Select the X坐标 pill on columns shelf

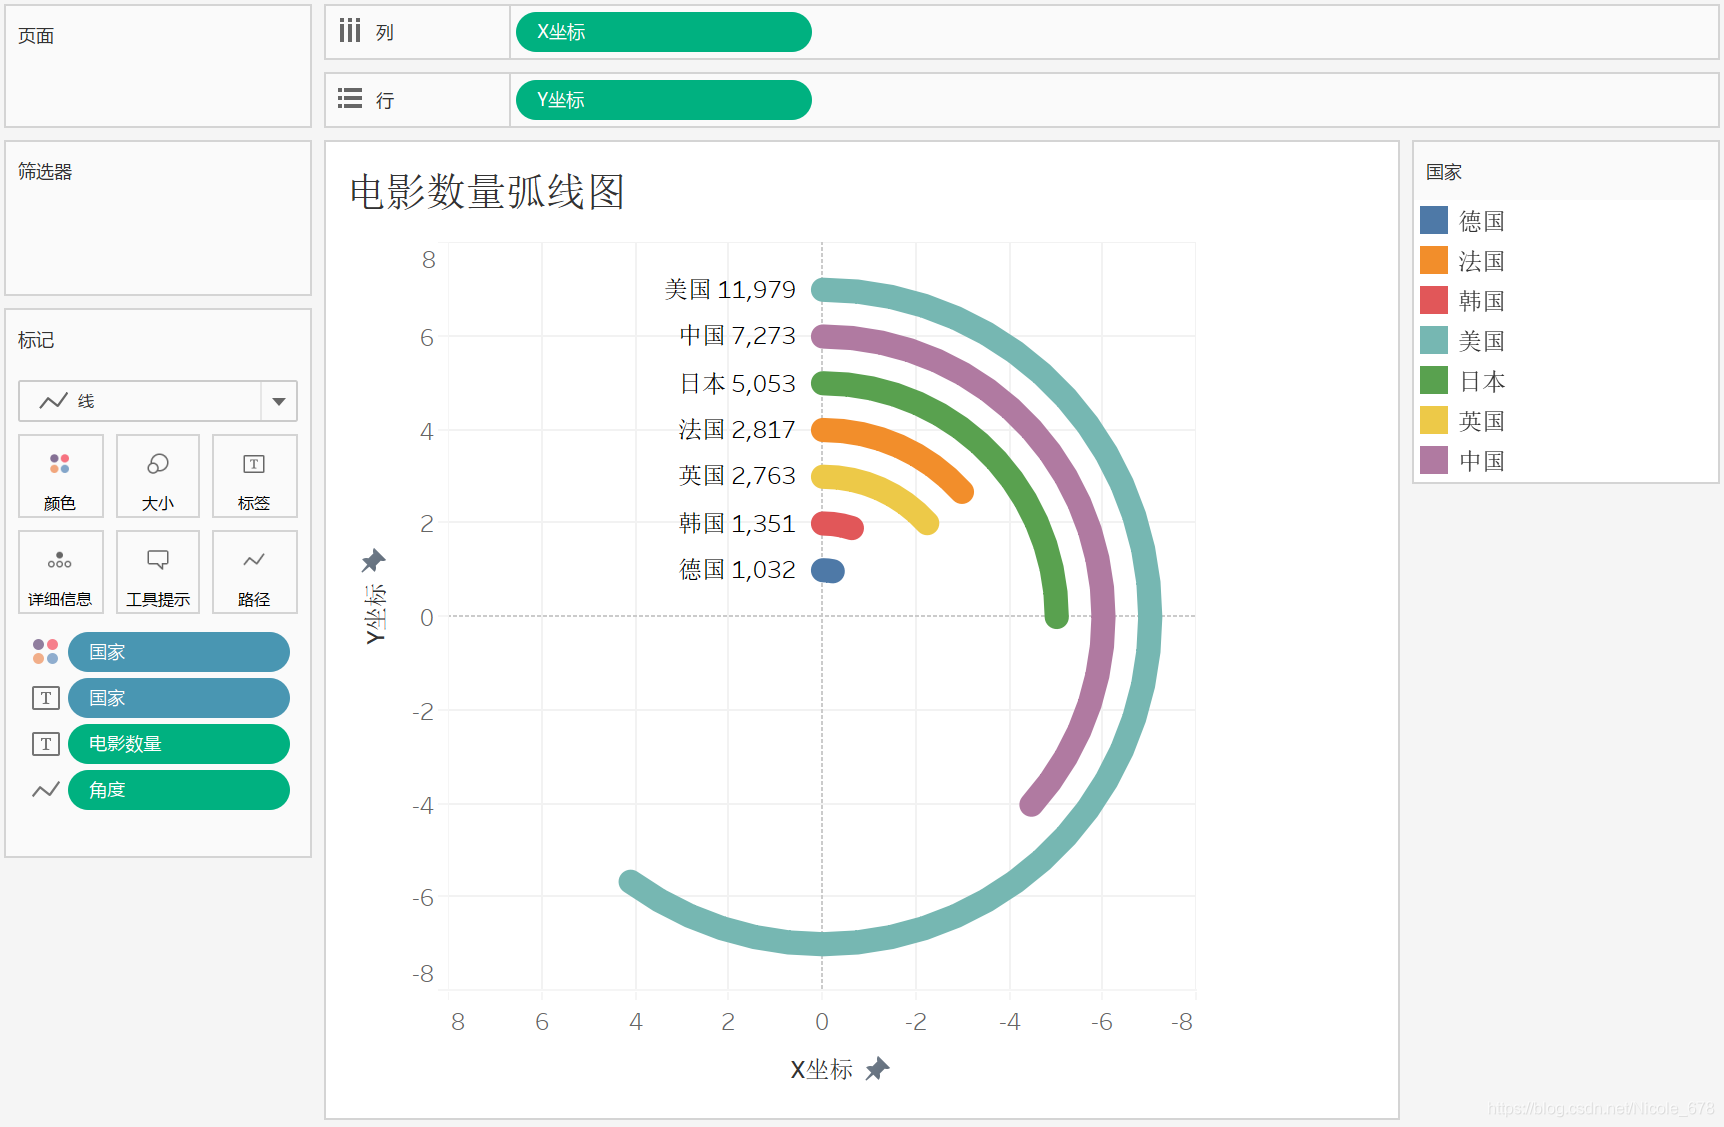(664, 32)
